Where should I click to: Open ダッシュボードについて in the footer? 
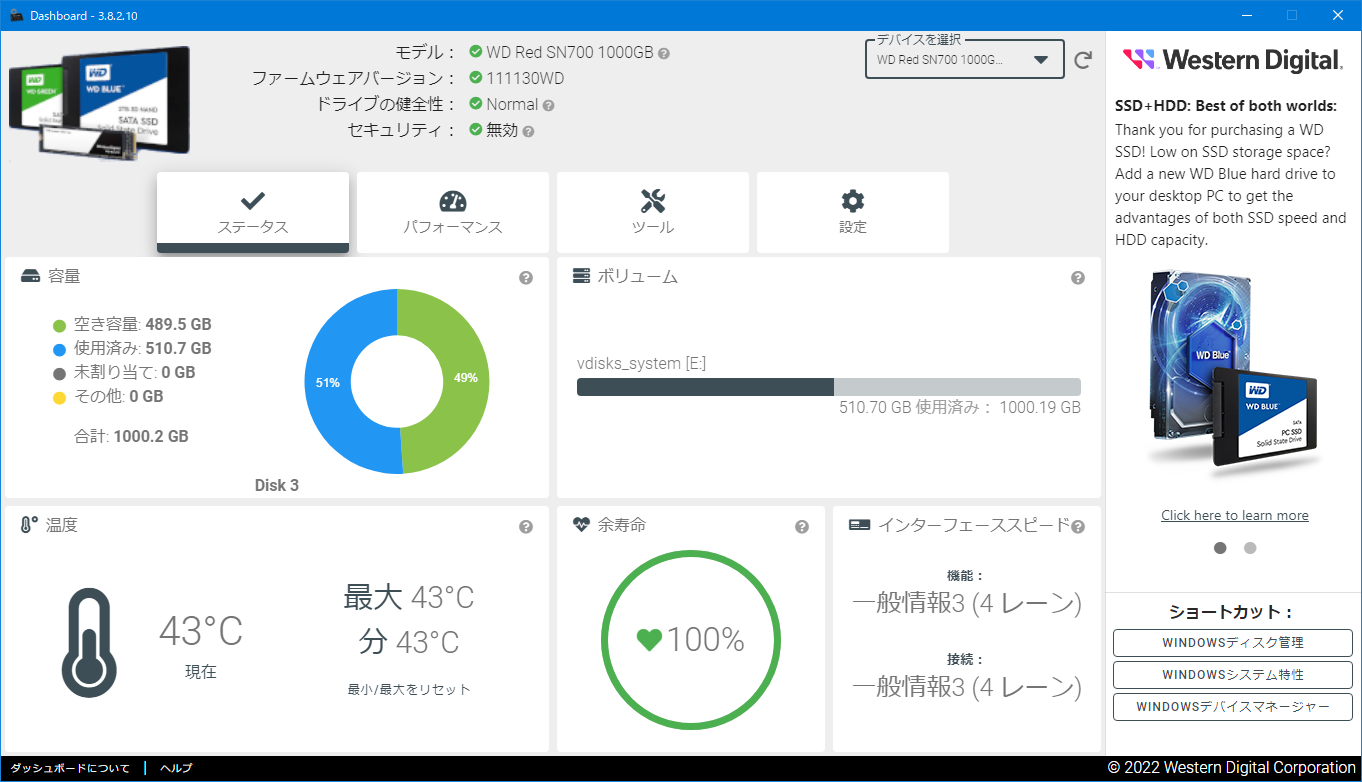(70, 768)
